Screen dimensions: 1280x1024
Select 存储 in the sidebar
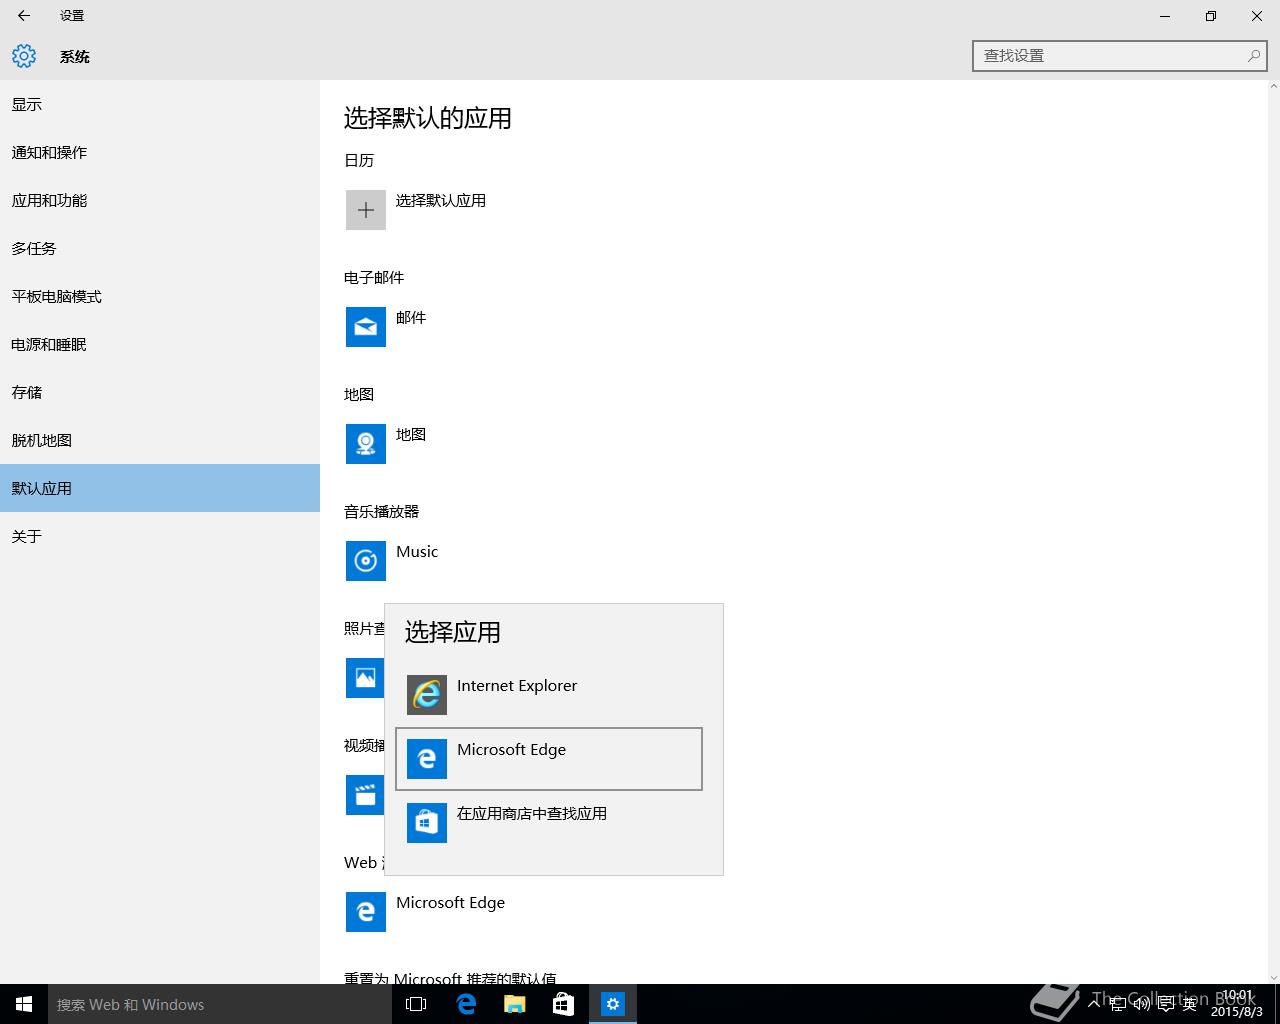[x=160, y=392]
